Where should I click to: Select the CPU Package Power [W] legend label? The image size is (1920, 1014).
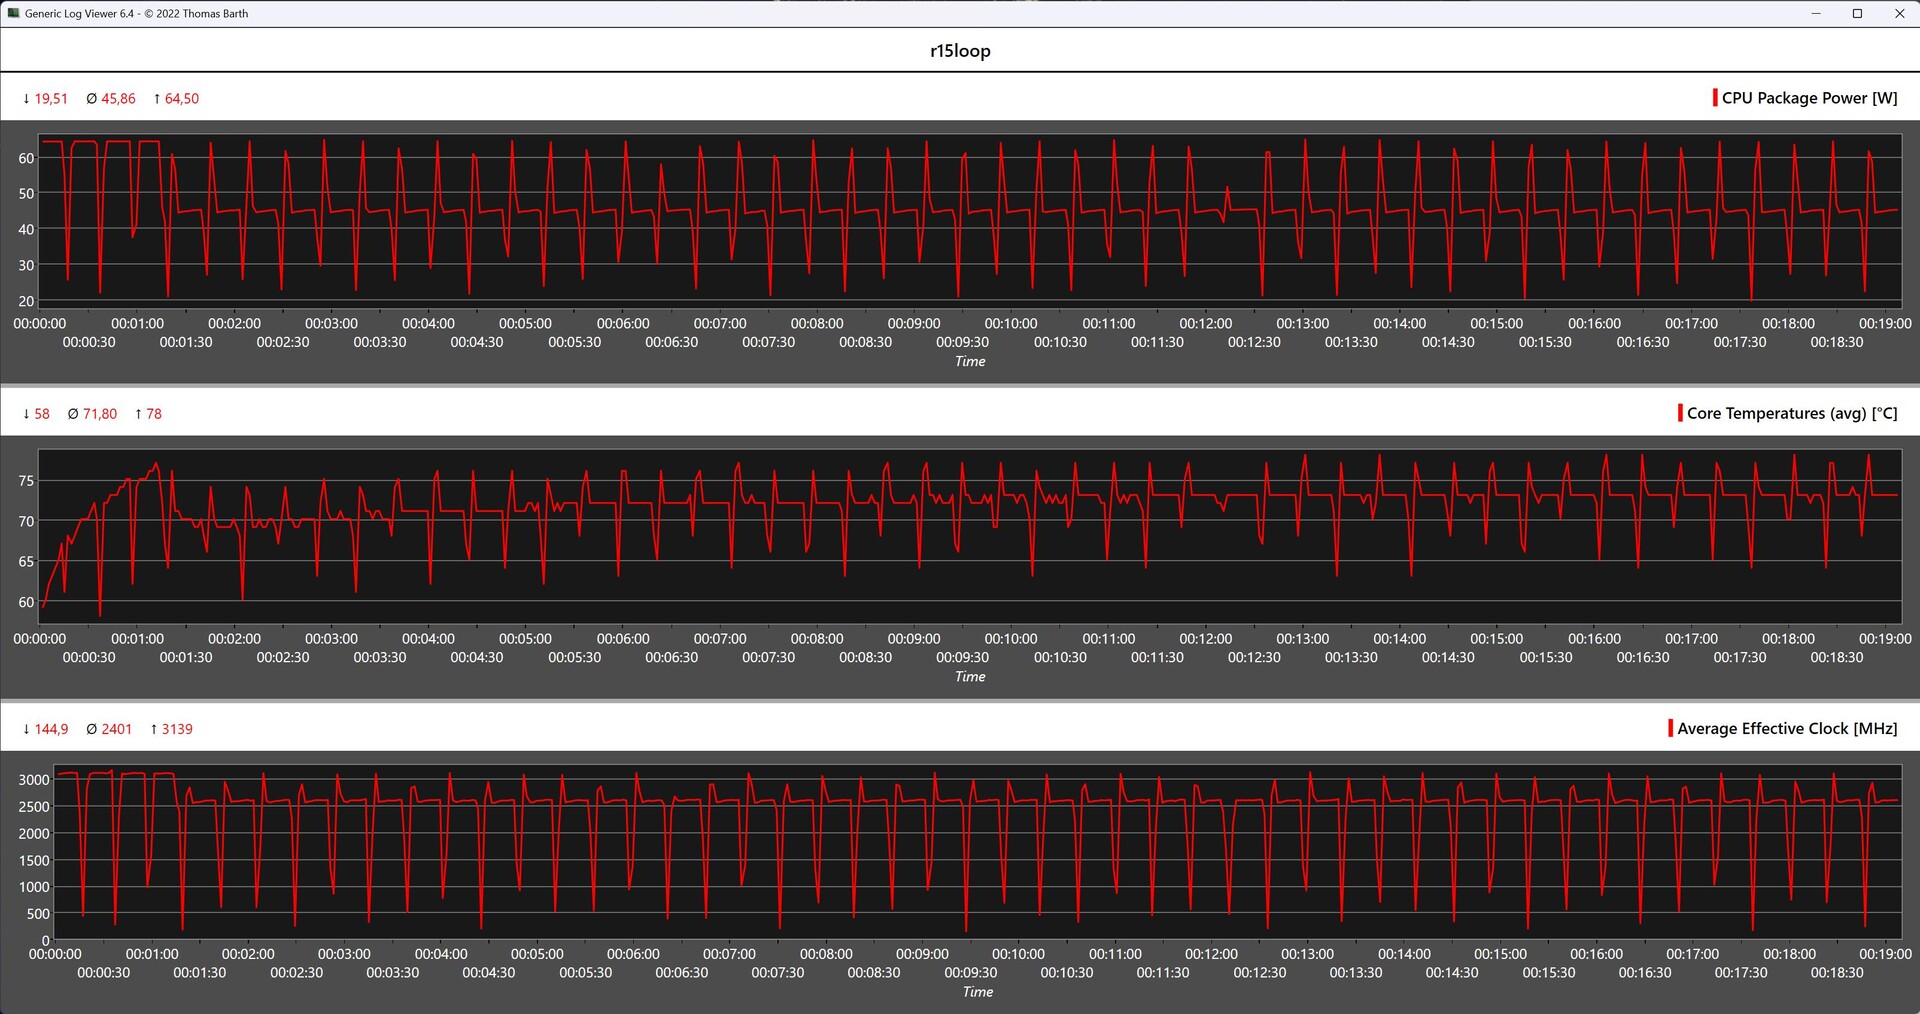pyautogui.click(x=1809, y=98)
